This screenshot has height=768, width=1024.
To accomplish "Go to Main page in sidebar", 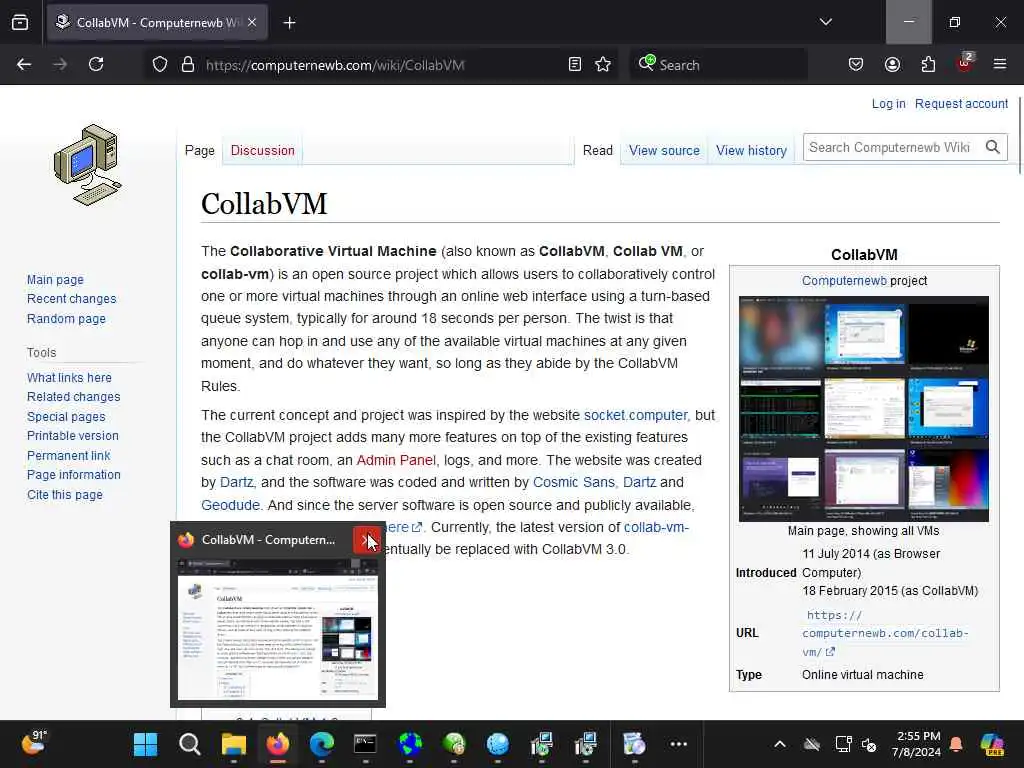I will [56, 280].
